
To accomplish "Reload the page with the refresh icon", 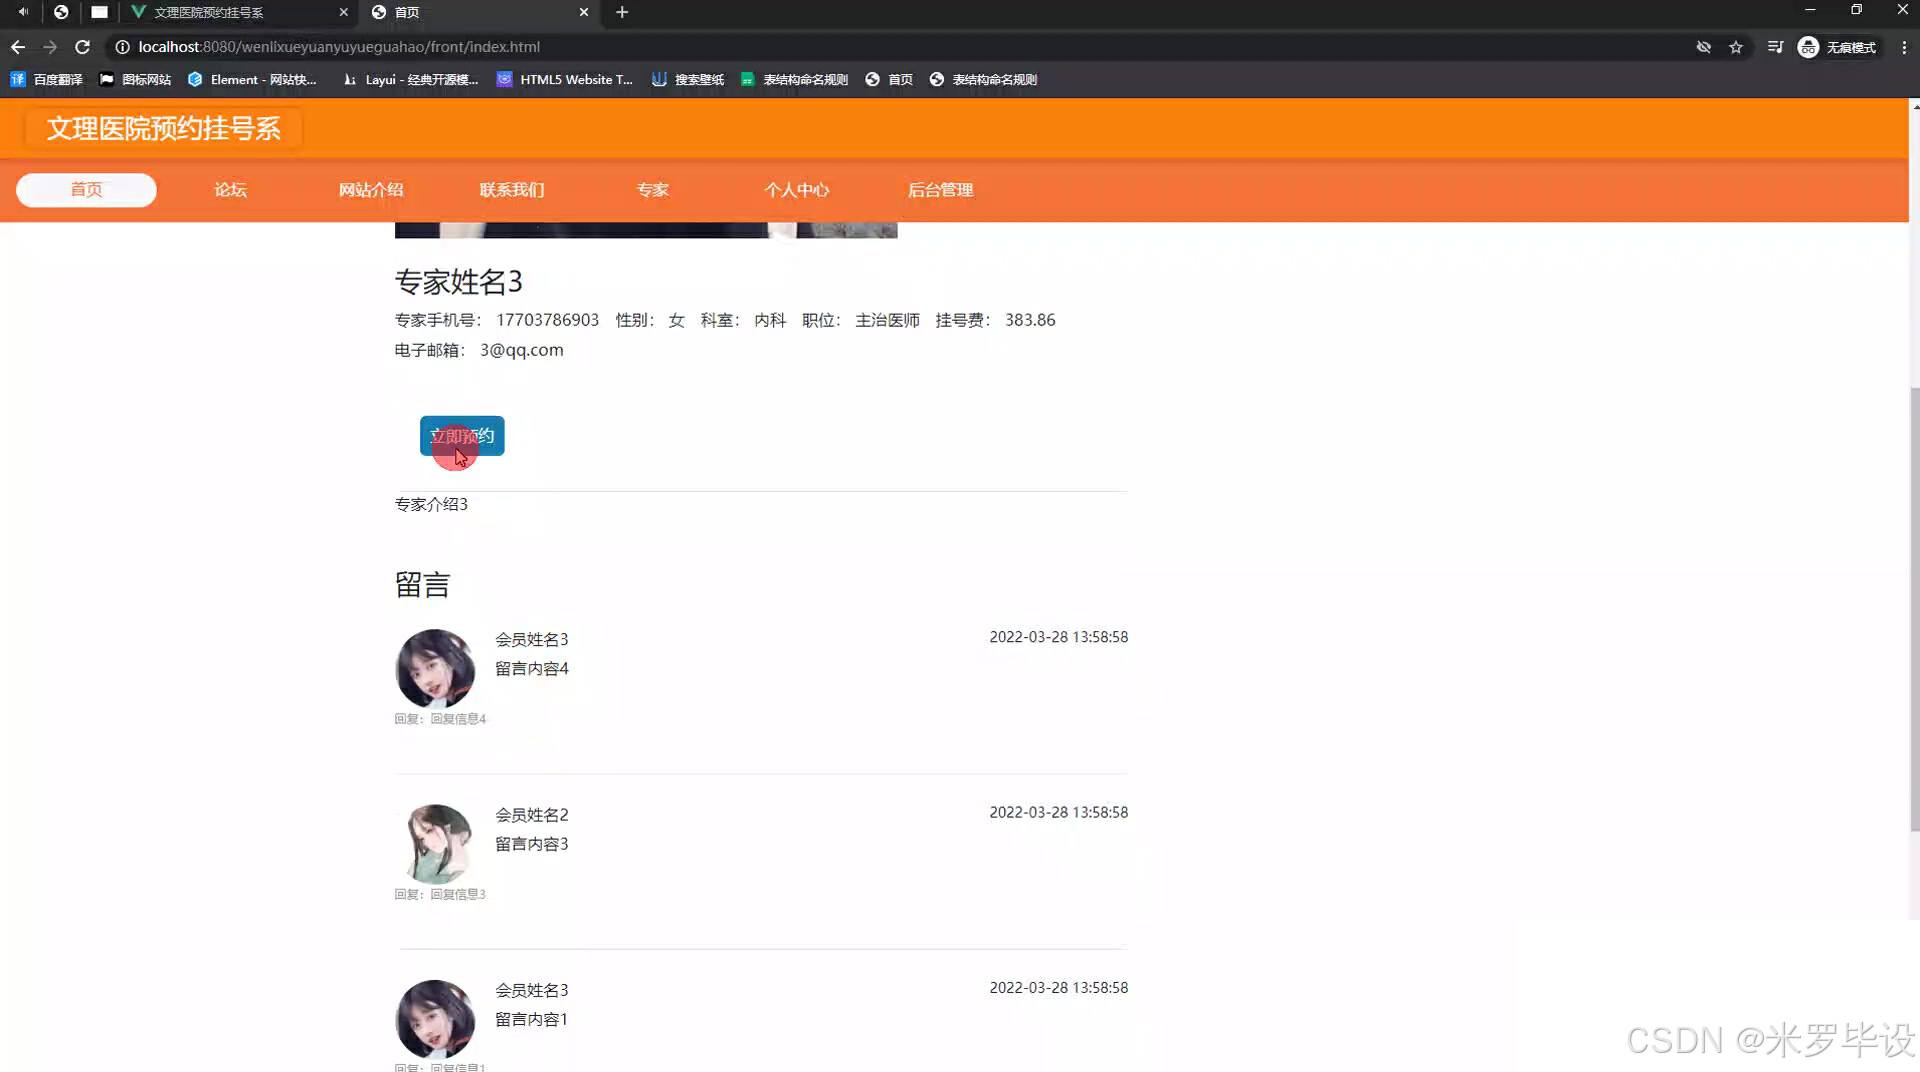I will coord(83,47).
